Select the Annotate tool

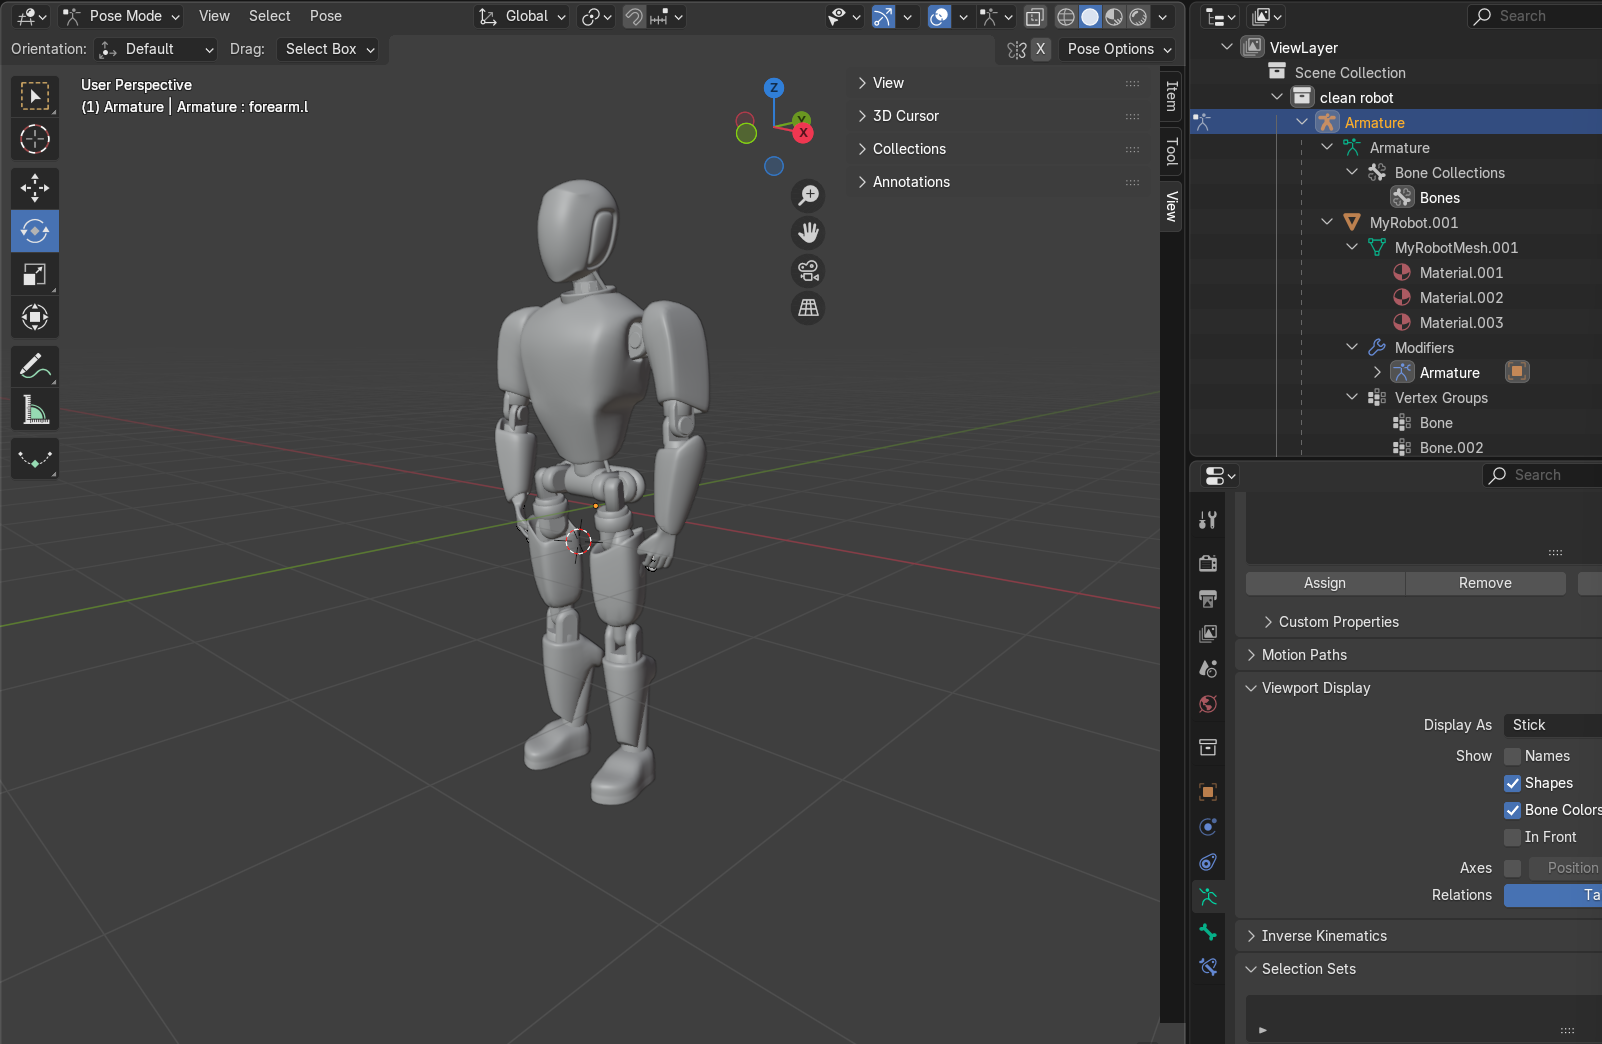35,367
